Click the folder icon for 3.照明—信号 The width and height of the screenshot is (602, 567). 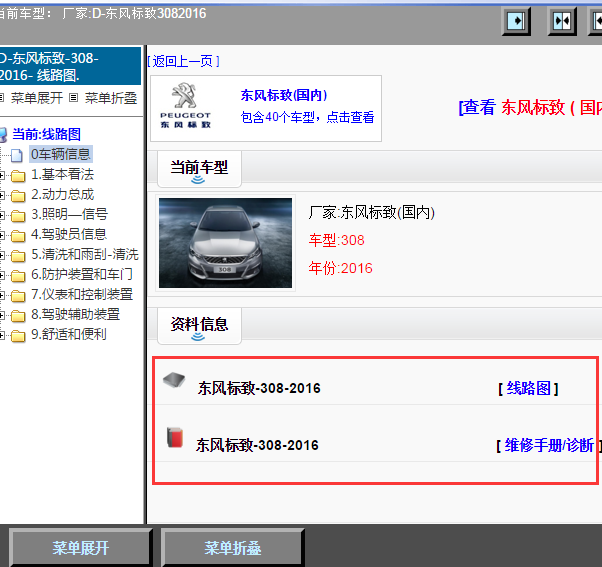tap(18, 215)
